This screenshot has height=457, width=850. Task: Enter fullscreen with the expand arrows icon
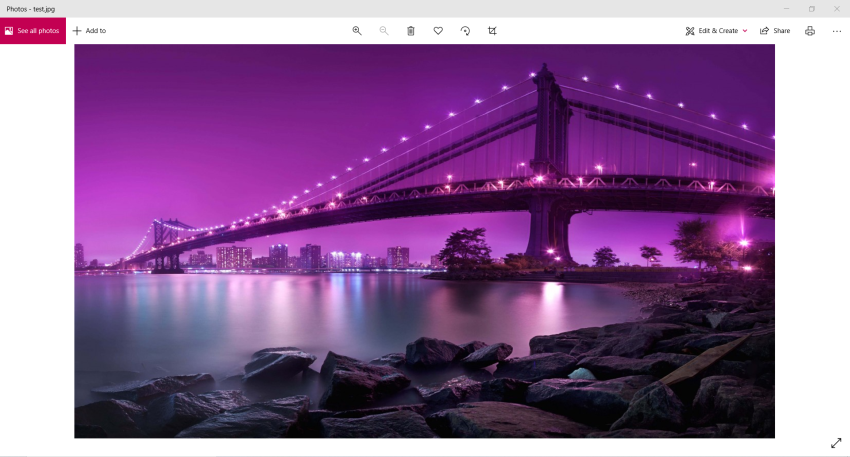[x=836, y=443]
